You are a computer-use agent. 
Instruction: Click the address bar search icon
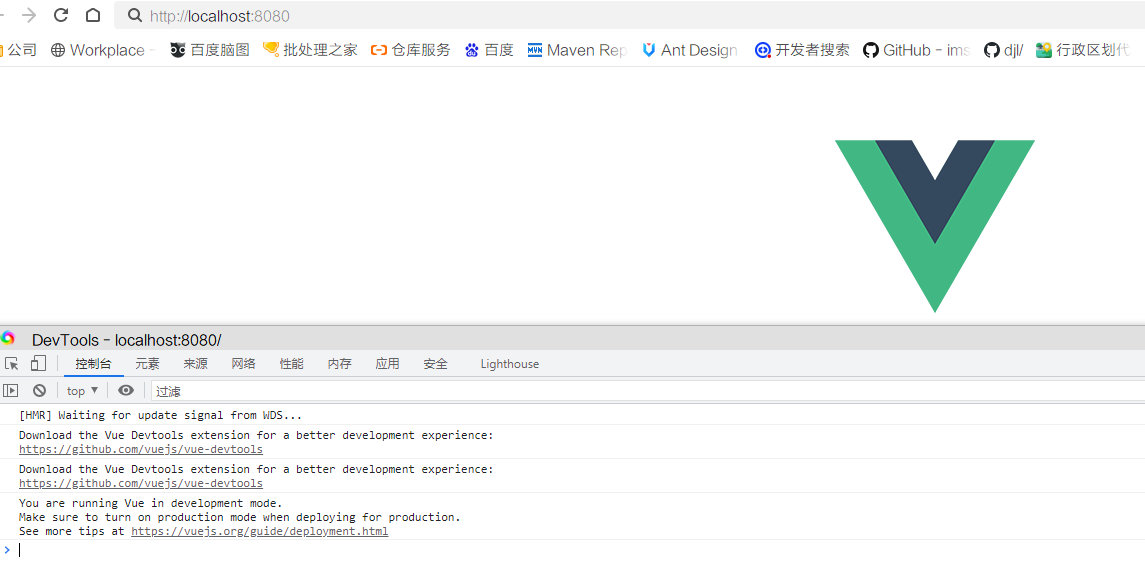(x=134, y=15)
